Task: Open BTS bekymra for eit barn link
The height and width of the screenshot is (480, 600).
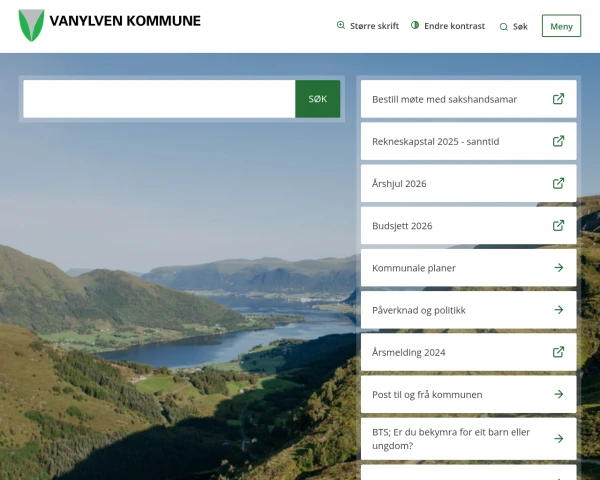Action: click(x=451, y=438)
